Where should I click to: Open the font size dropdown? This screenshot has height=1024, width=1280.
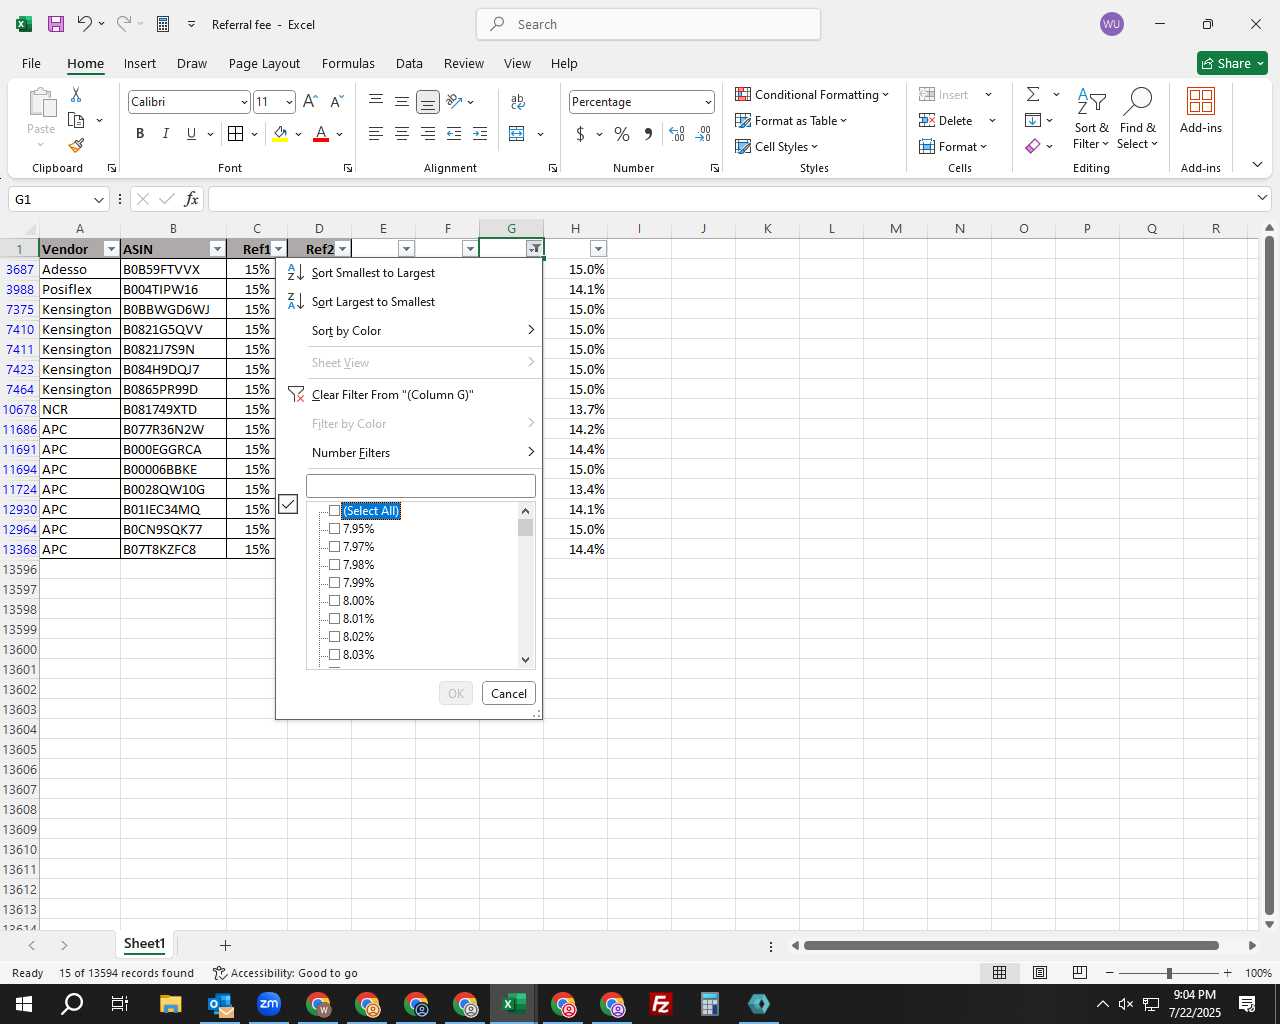pos(289,102)
